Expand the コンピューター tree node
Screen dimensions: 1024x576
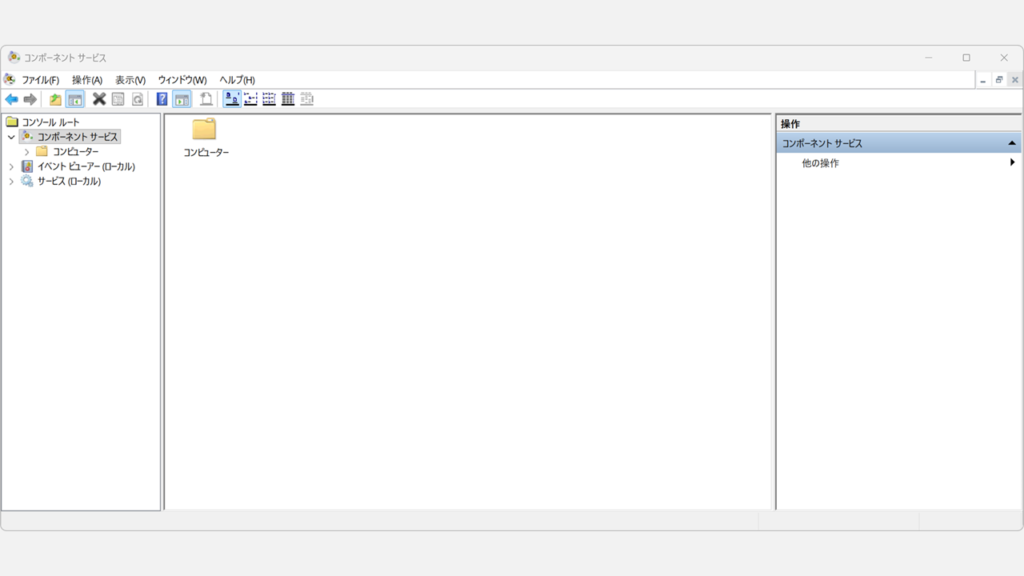(27, 152)
